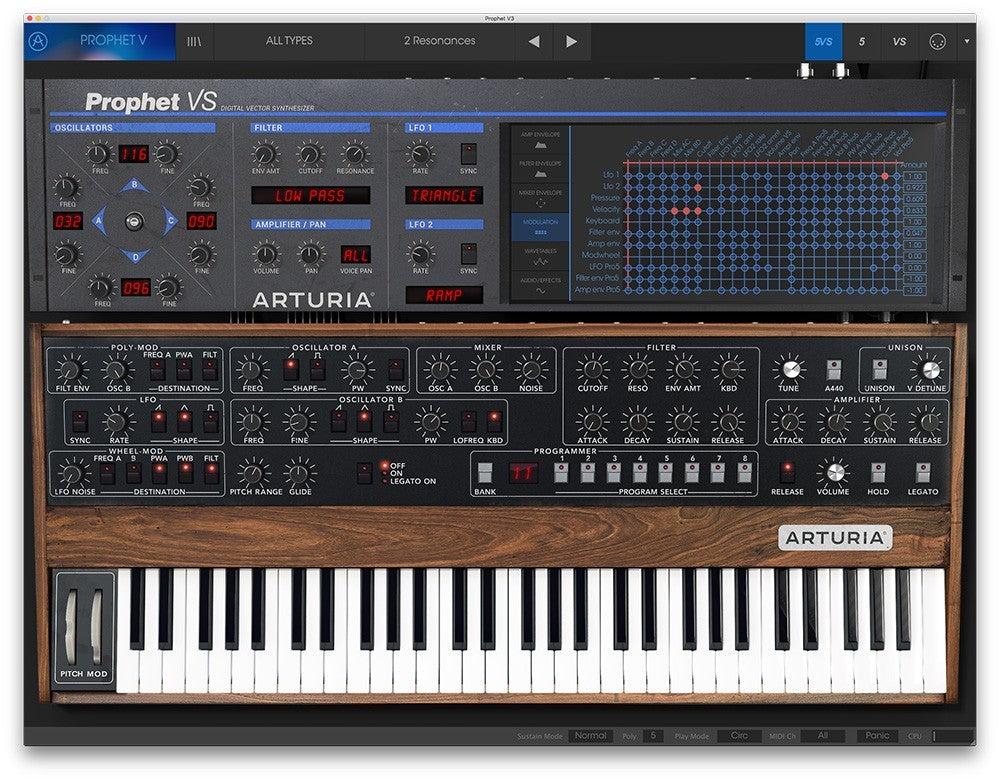Click joystick arrow D on the vector pad
Image resolution: width=1000 pixels, height=780 pixels.
(135, 256)
